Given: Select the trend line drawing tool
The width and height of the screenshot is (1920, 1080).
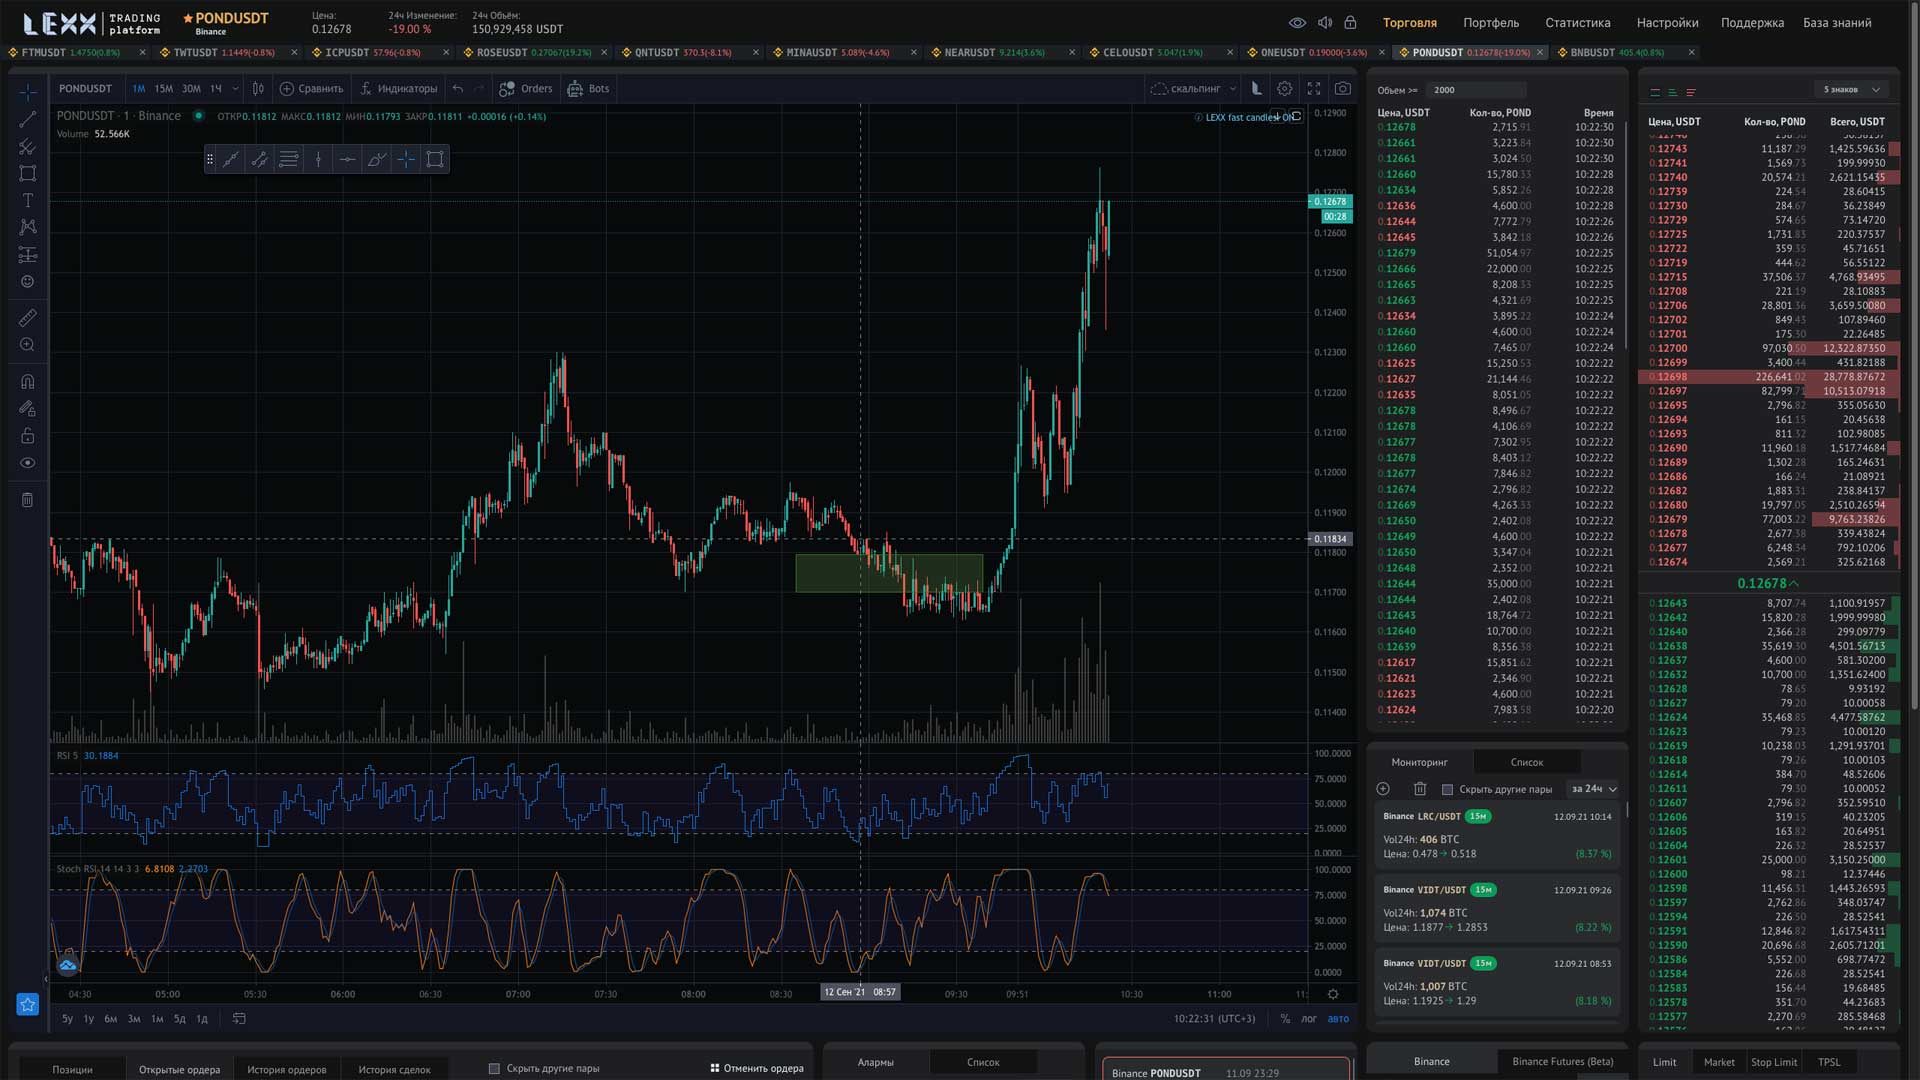Looking at the screenshot, I should (x=28, y=119).
